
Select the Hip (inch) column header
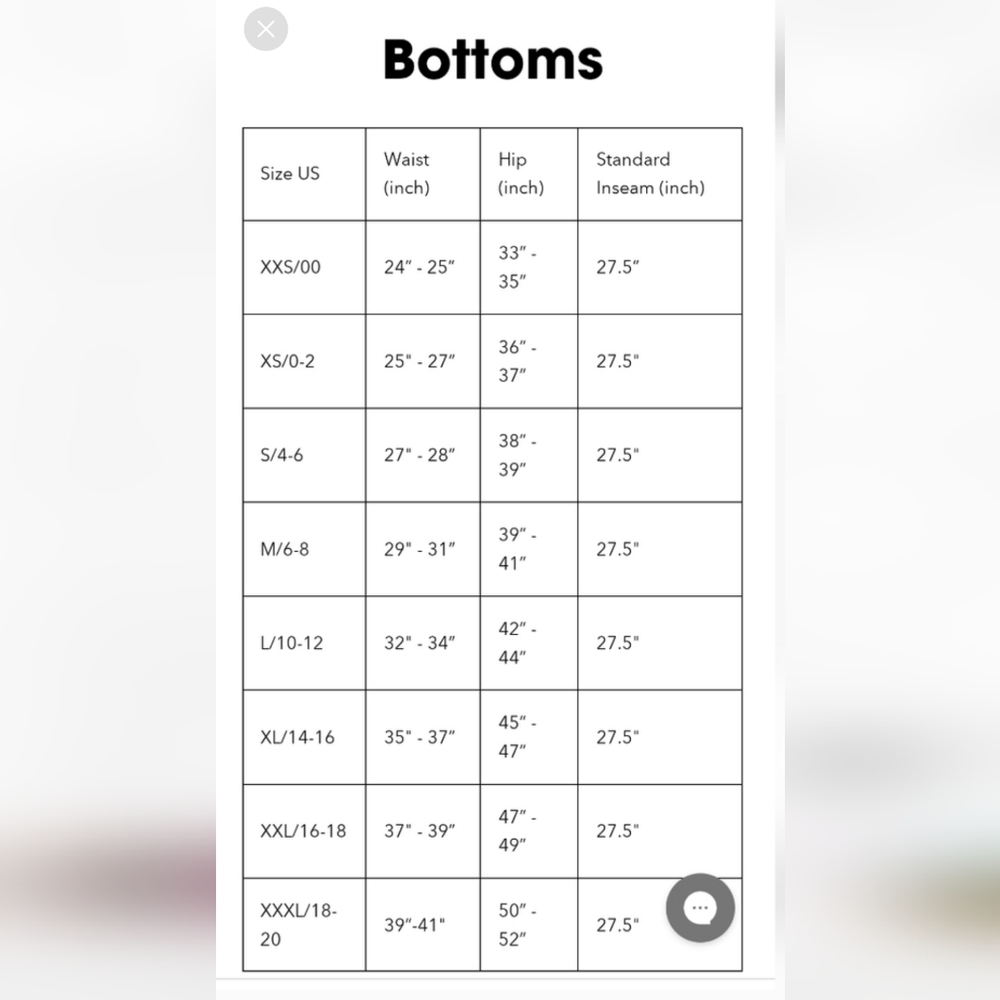(521, 173)
